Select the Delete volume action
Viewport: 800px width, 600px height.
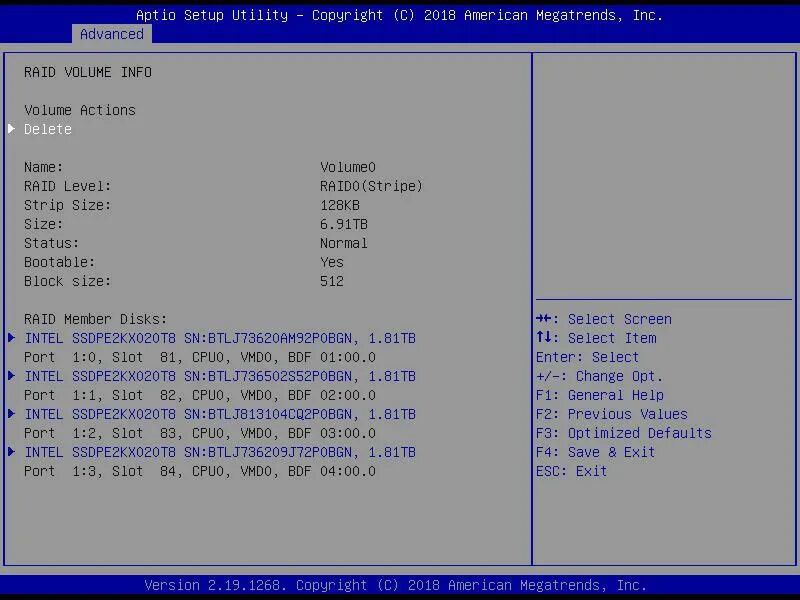click(48, 129)
